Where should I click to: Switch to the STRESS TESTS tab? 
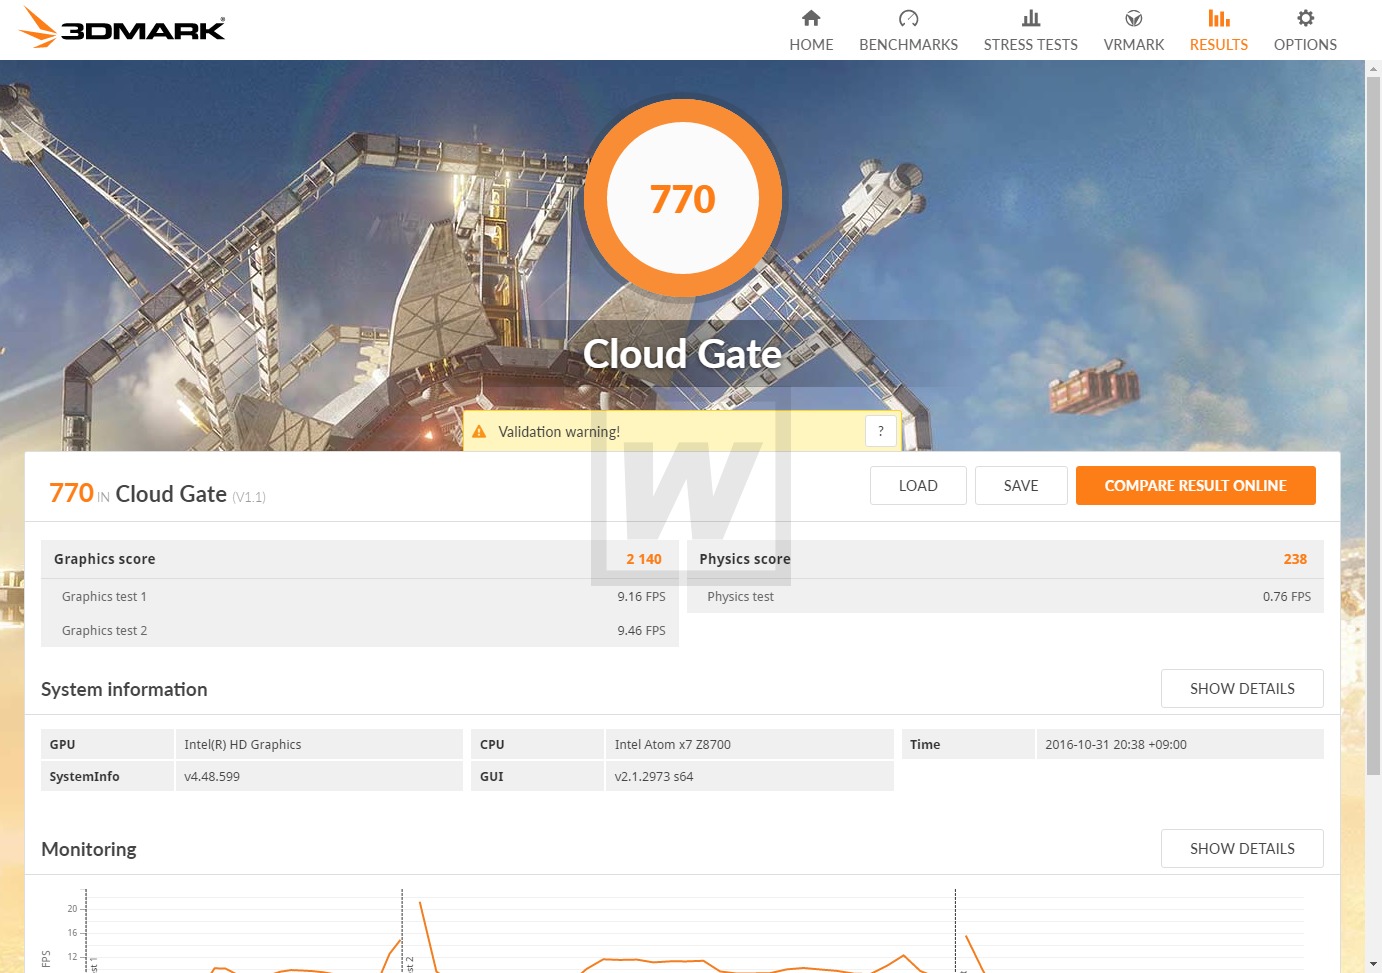(1031, 45)
